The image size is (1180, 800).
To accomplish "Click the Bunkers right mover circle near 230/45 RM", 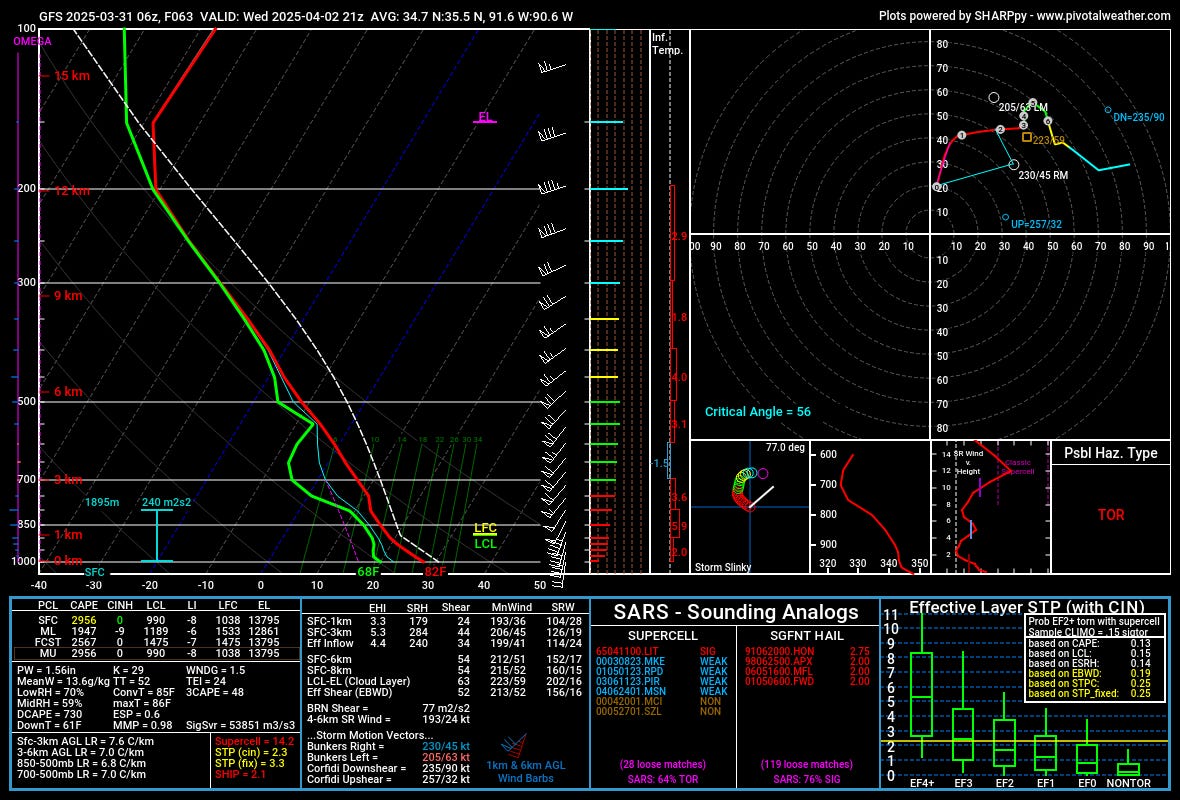I will (x=1014, y=164).
